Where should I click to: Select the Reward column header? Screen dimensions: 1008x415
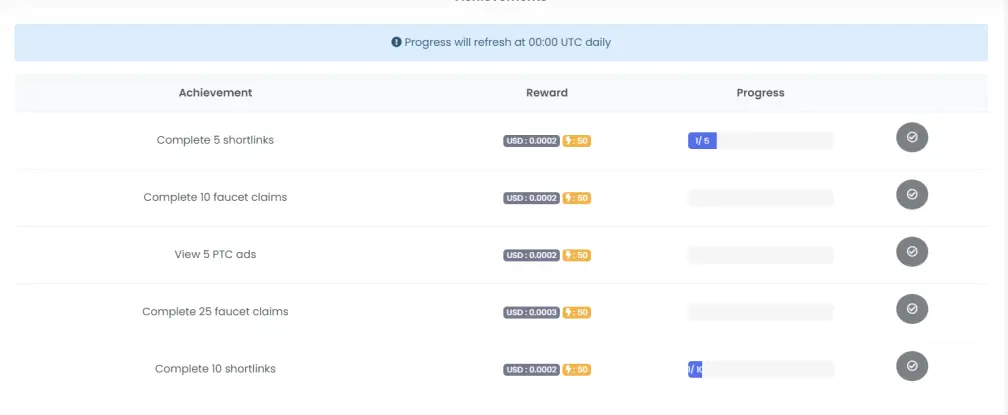click(547, 93)
